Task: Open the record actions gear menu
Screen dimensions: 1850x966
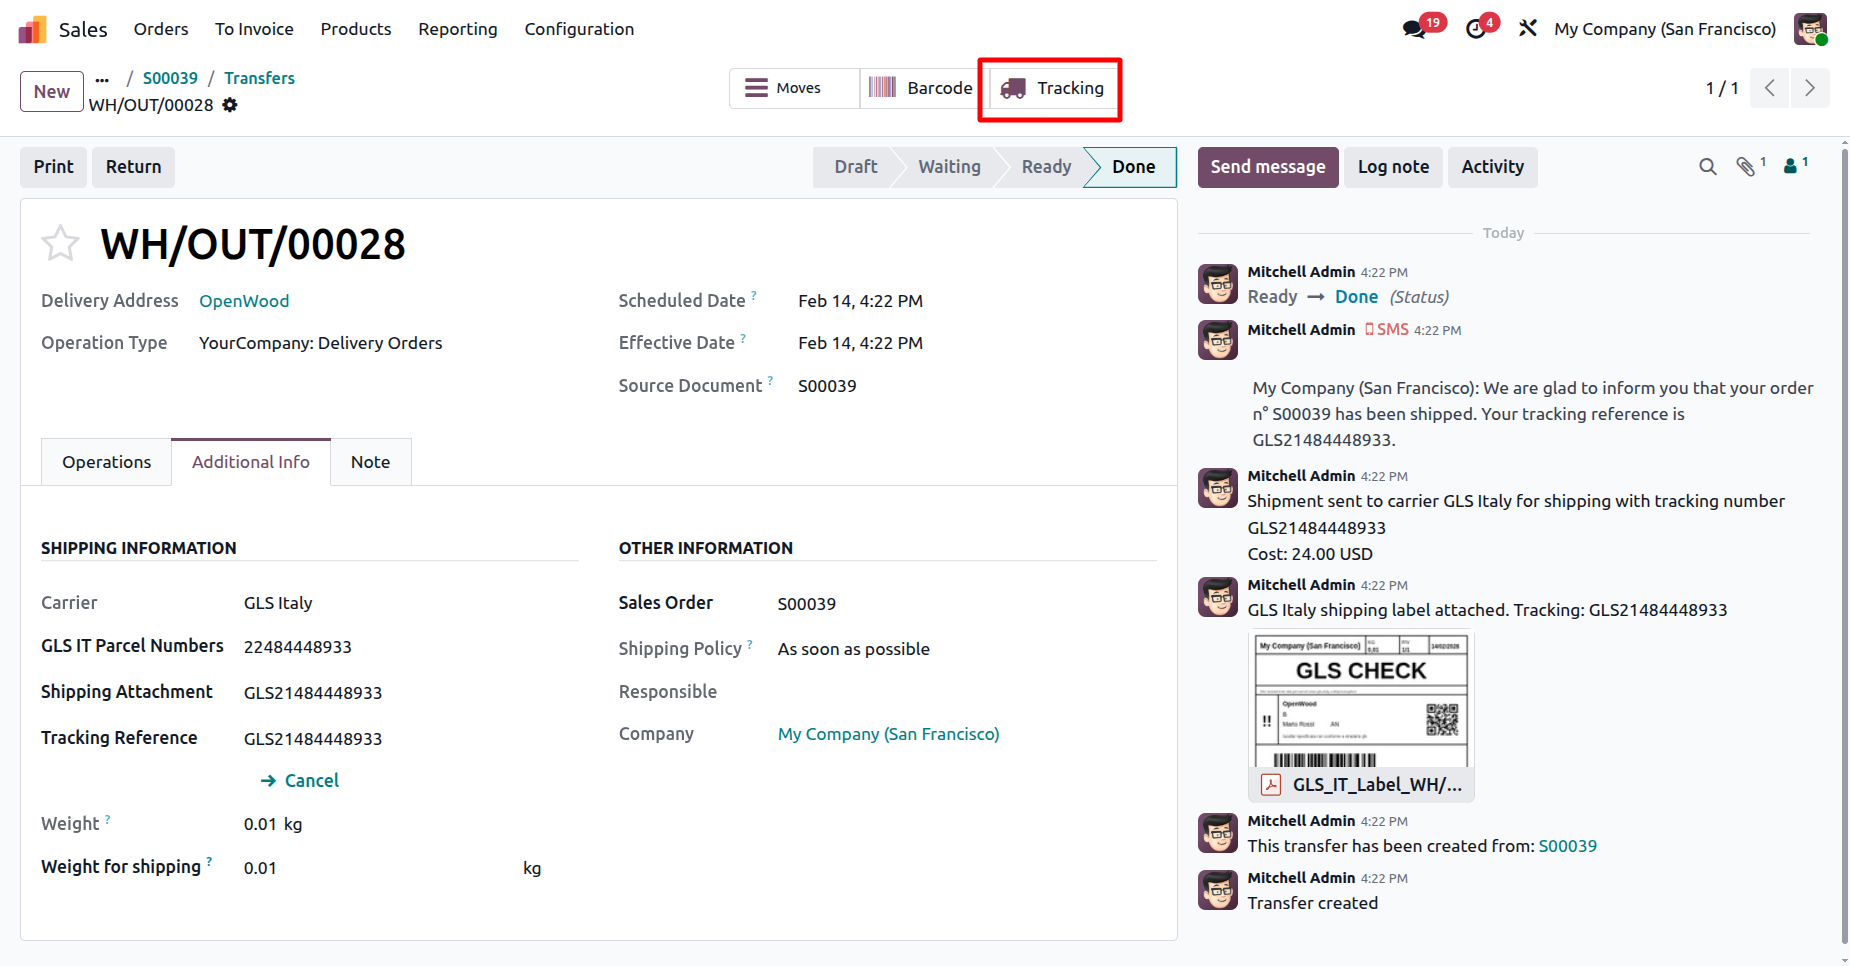Action: 230,105
